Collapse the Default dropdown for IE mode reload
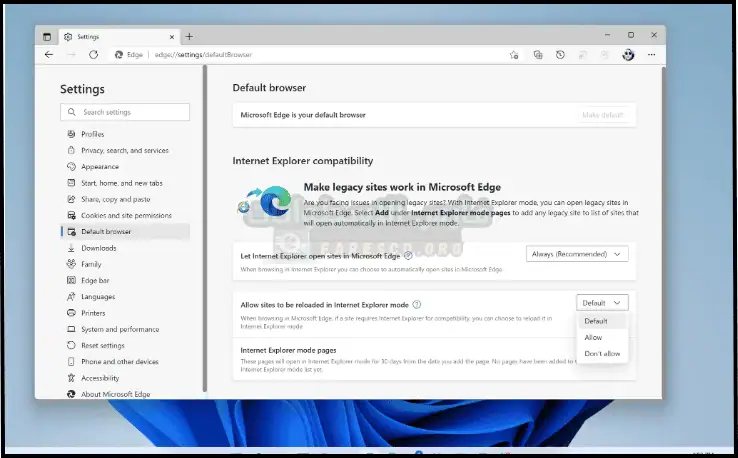This screenshot has height=458, width=738. pos(602,303)
